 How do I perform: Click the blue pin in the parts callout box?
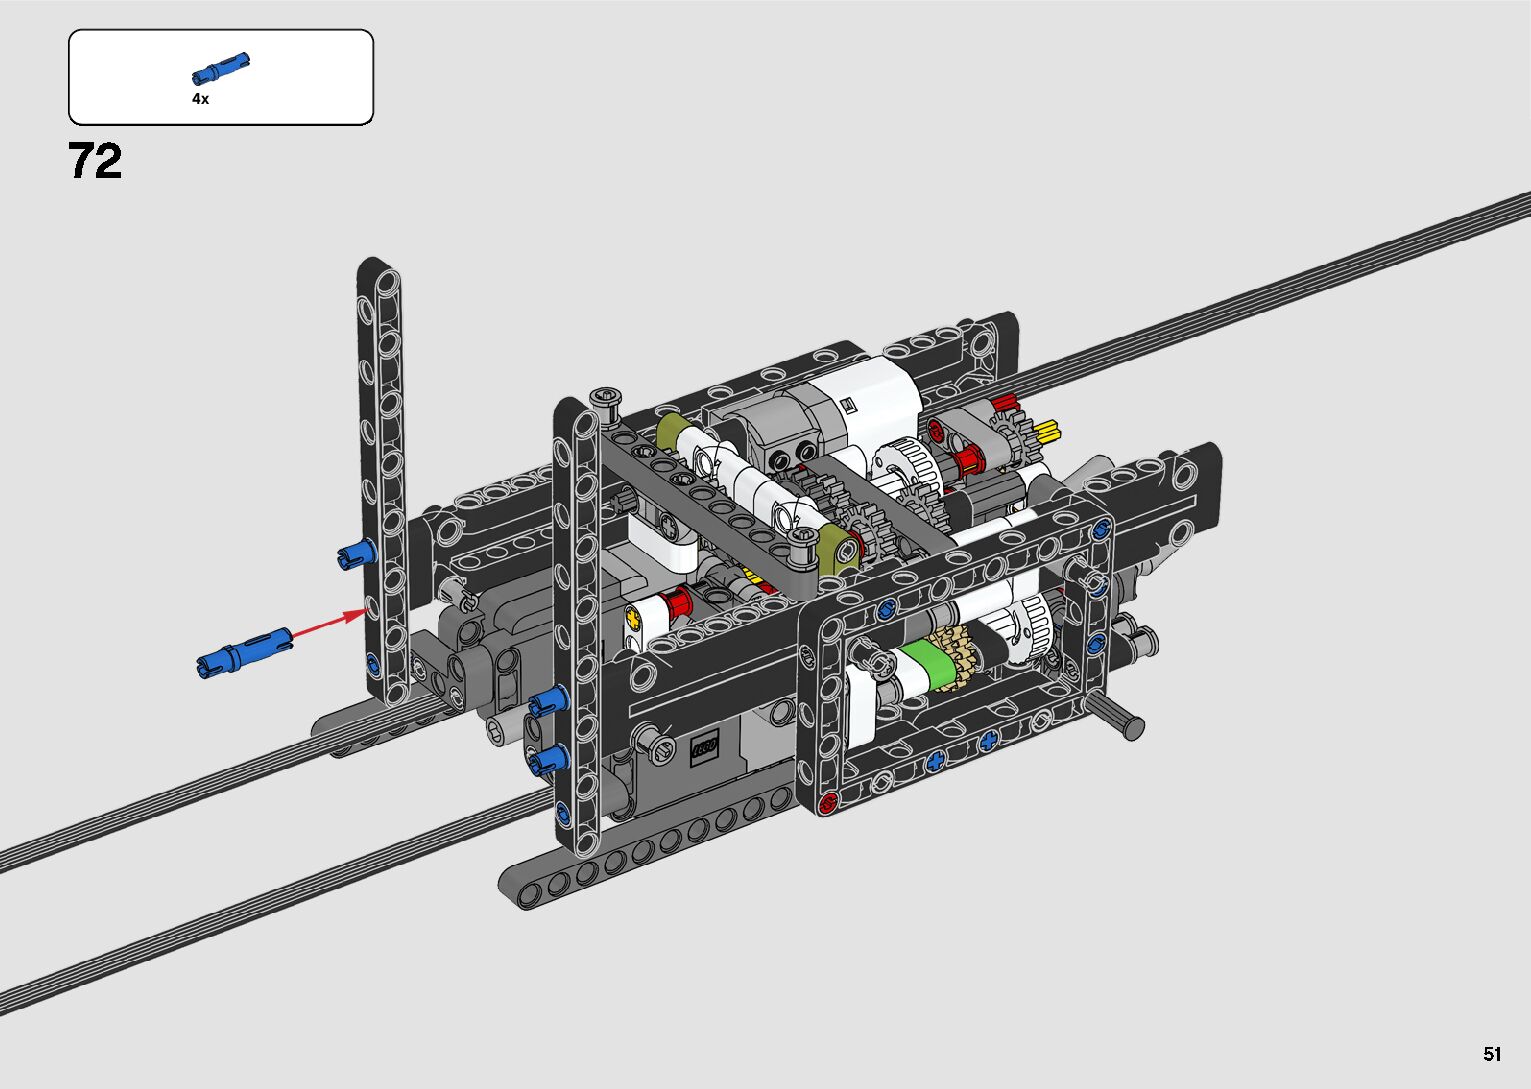point(220,68)
